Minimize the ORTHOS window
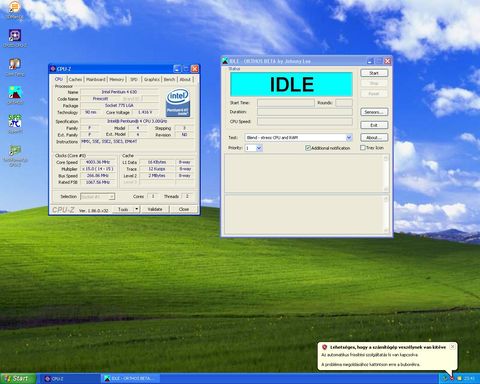The image size is (480, 384). [370, 61]
